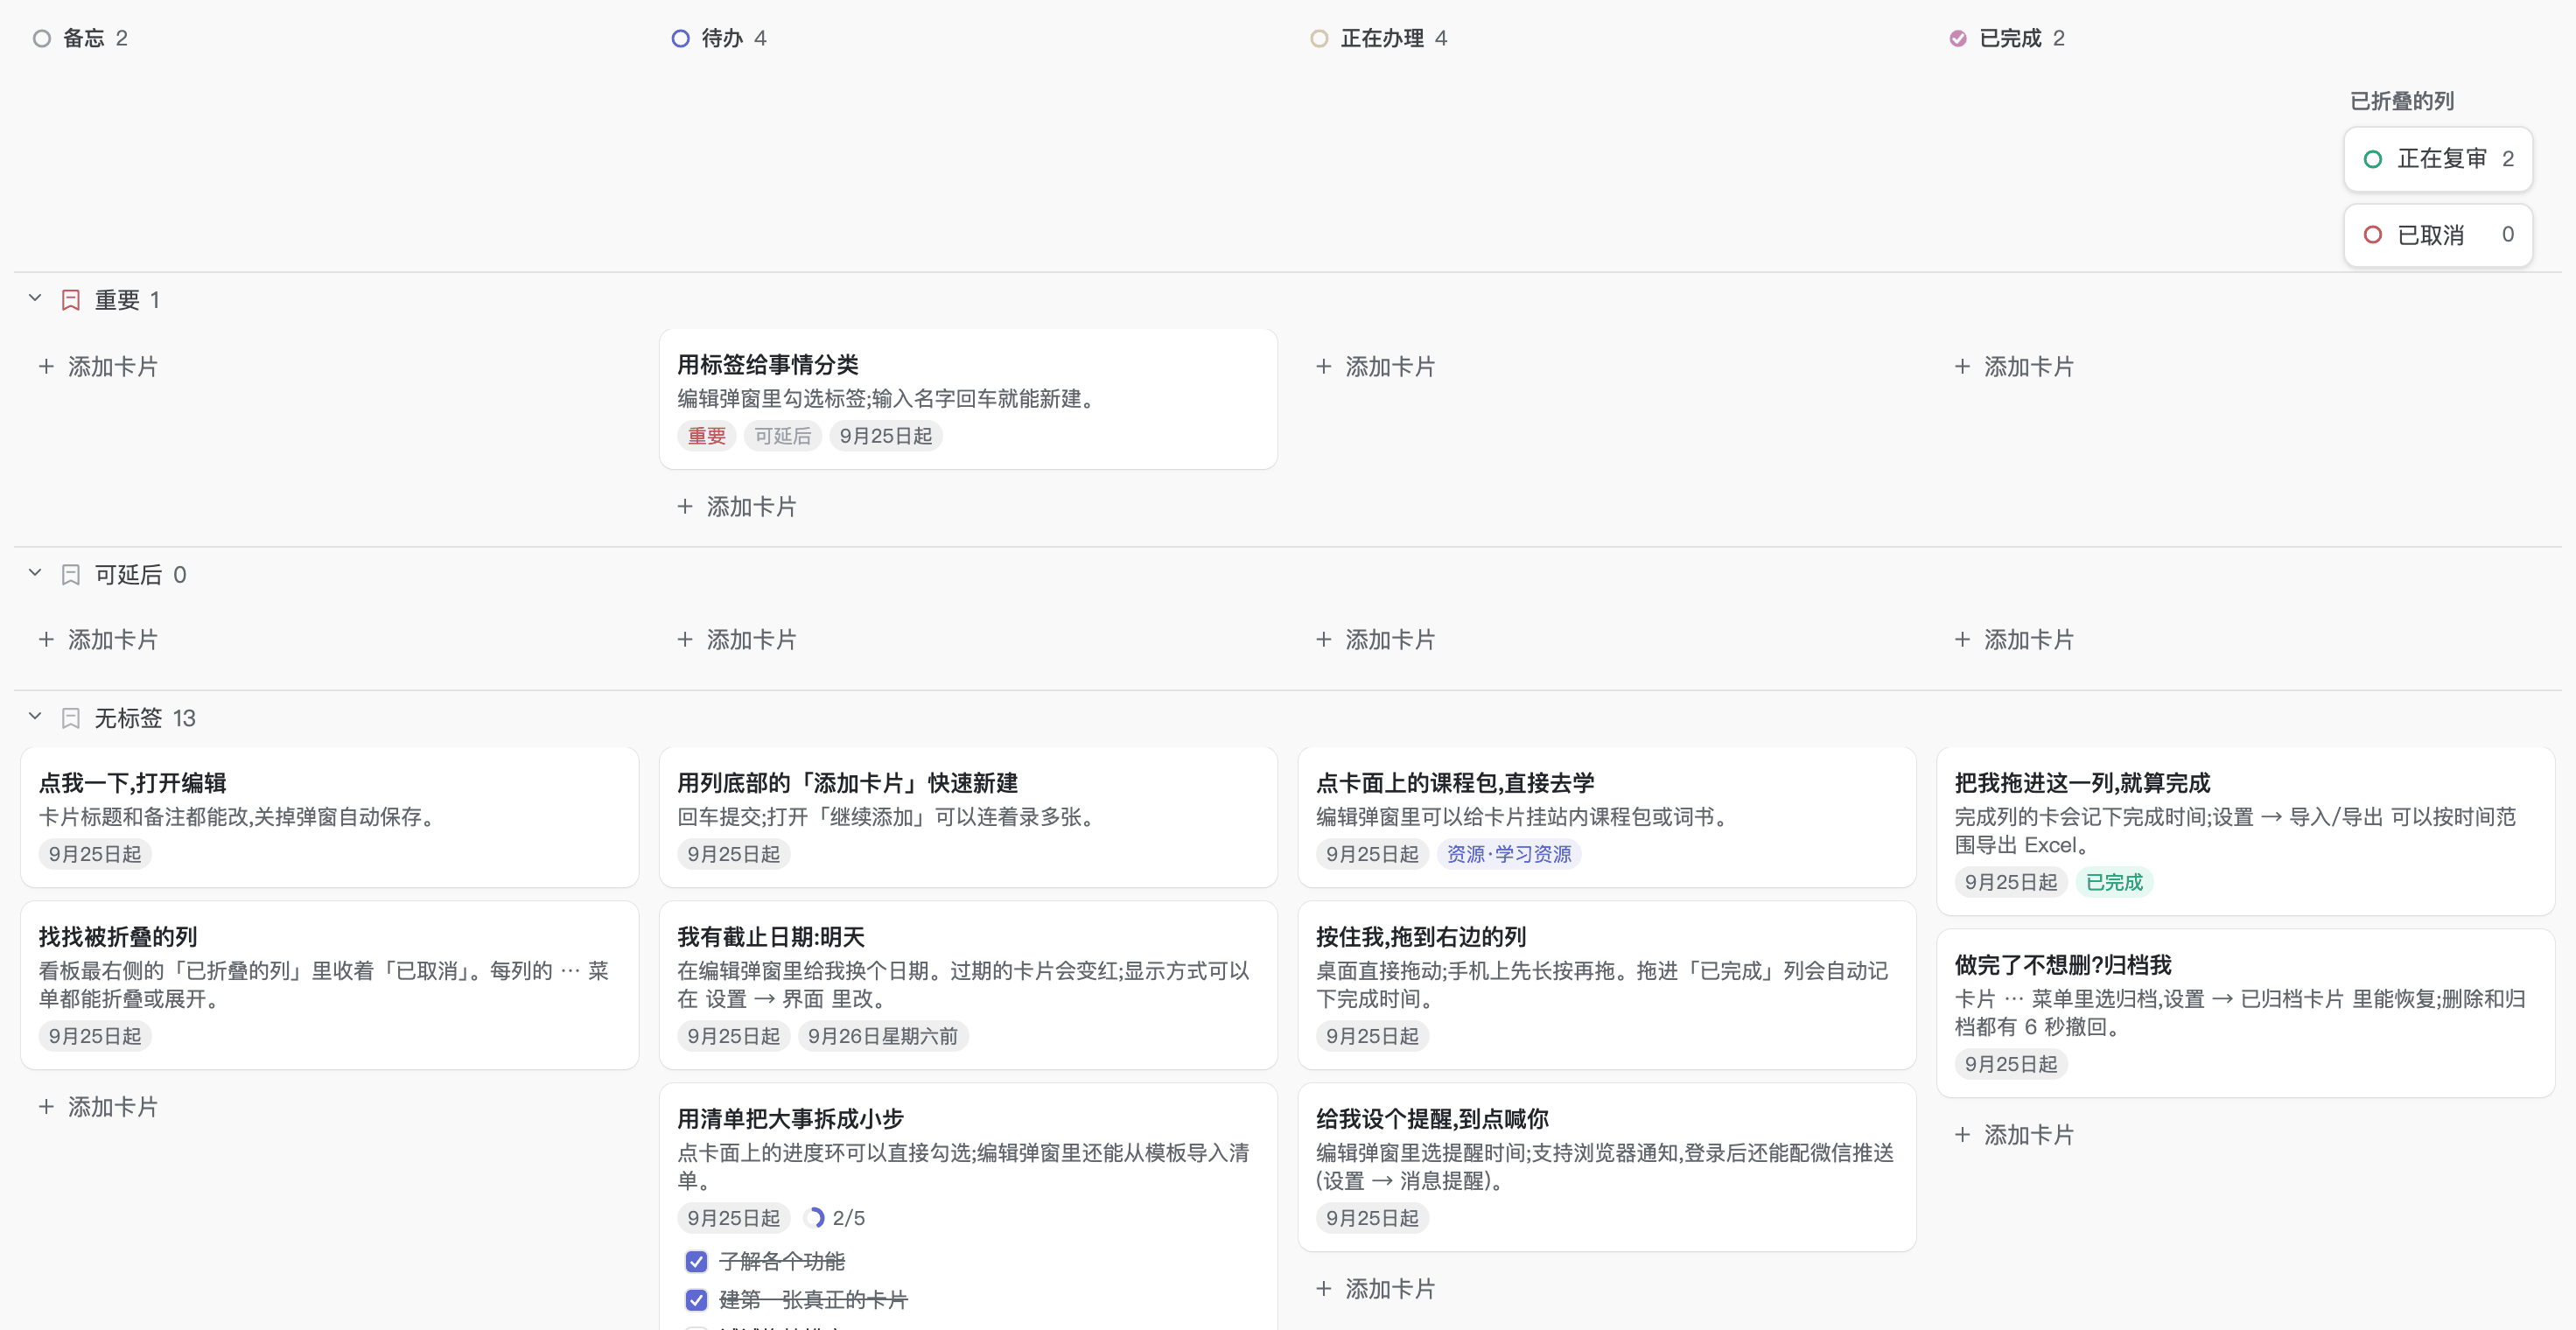This screenshot has width=2576, height=1330.
Task: Click the 9月26日星期六前 due date chip
Action: [x=882, y=1036]
